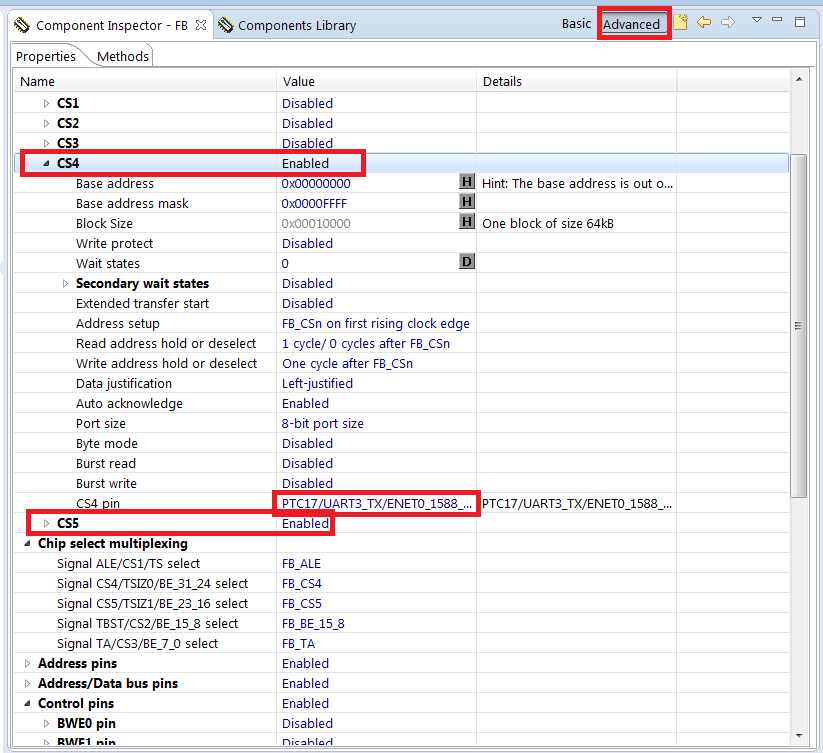Image resolution: width=823 pixels, height=753 pixels.
Task: Expand the Address pins group
Action: (28, 663)
